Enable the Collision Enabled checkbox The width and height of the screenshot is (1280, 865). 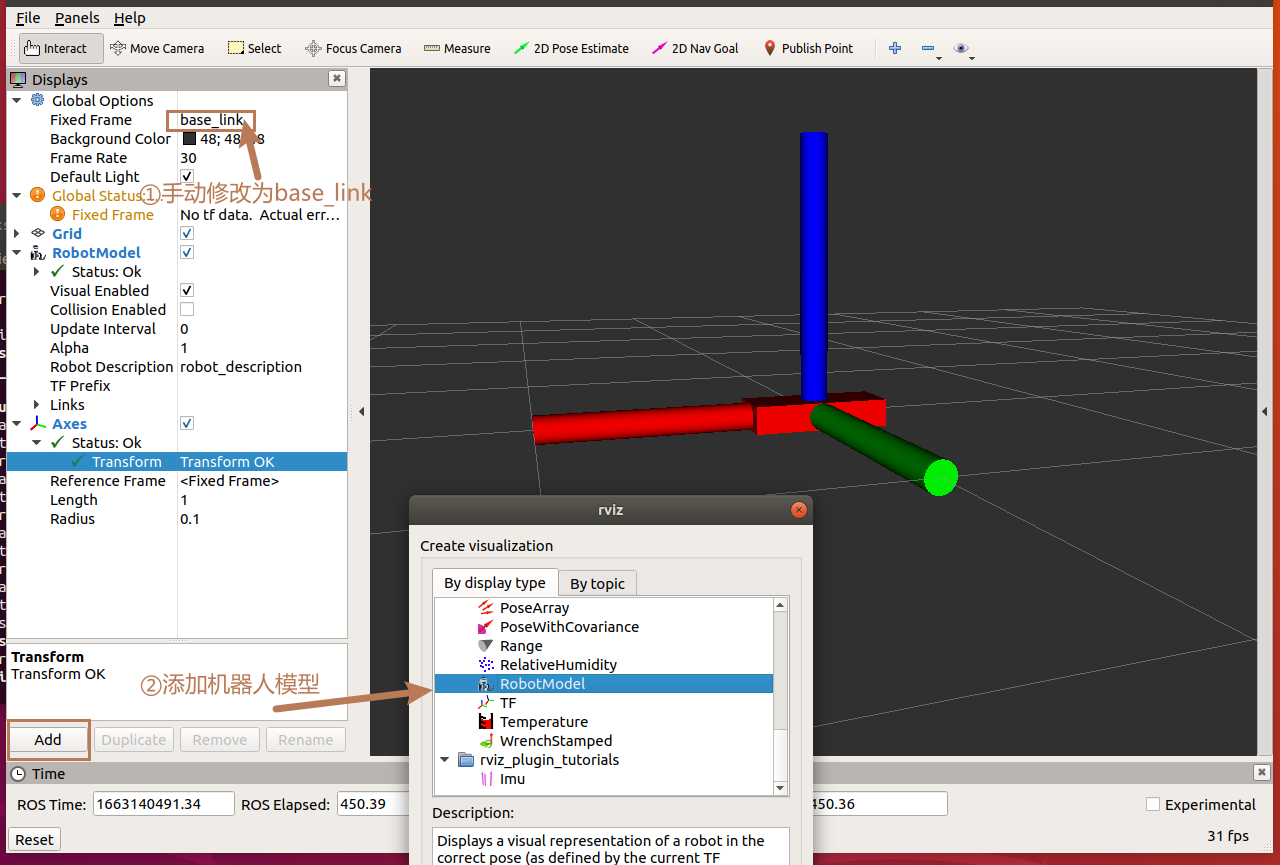tap(187, 310)
